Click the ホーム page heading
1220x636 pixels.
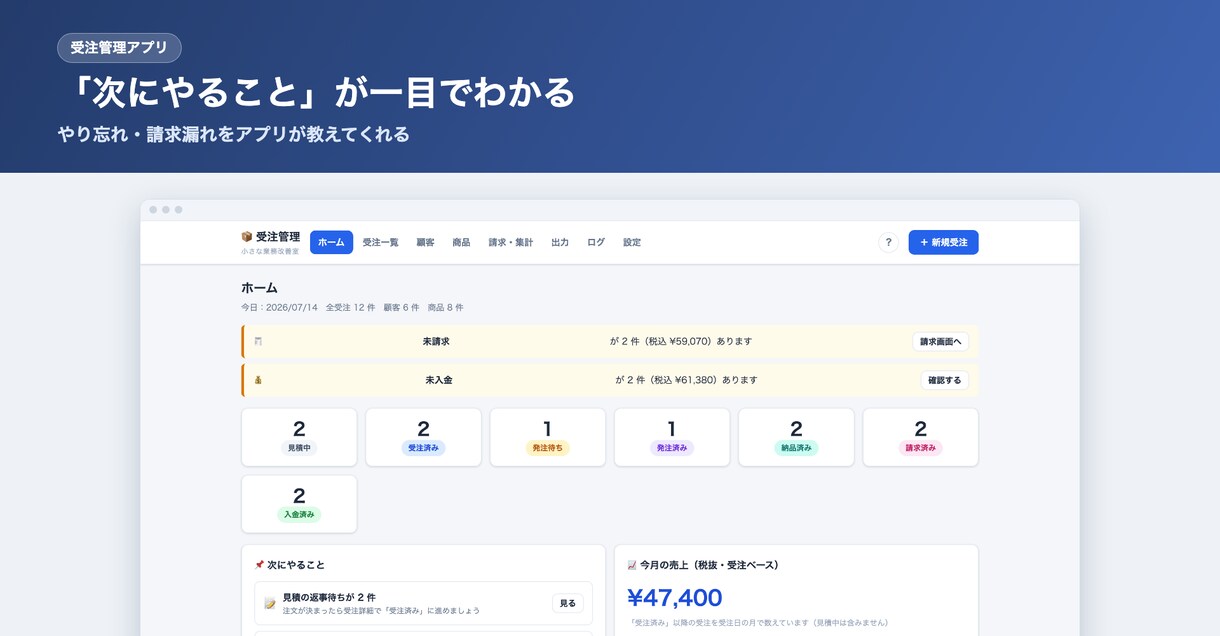pyautogui.click(x=260, y=288)
